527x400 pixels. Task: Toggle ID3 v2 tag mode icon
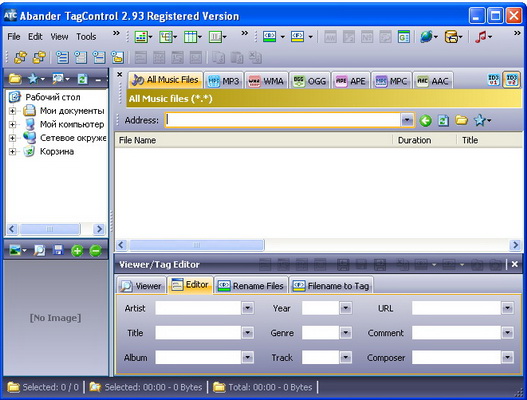tap(511, 80)
